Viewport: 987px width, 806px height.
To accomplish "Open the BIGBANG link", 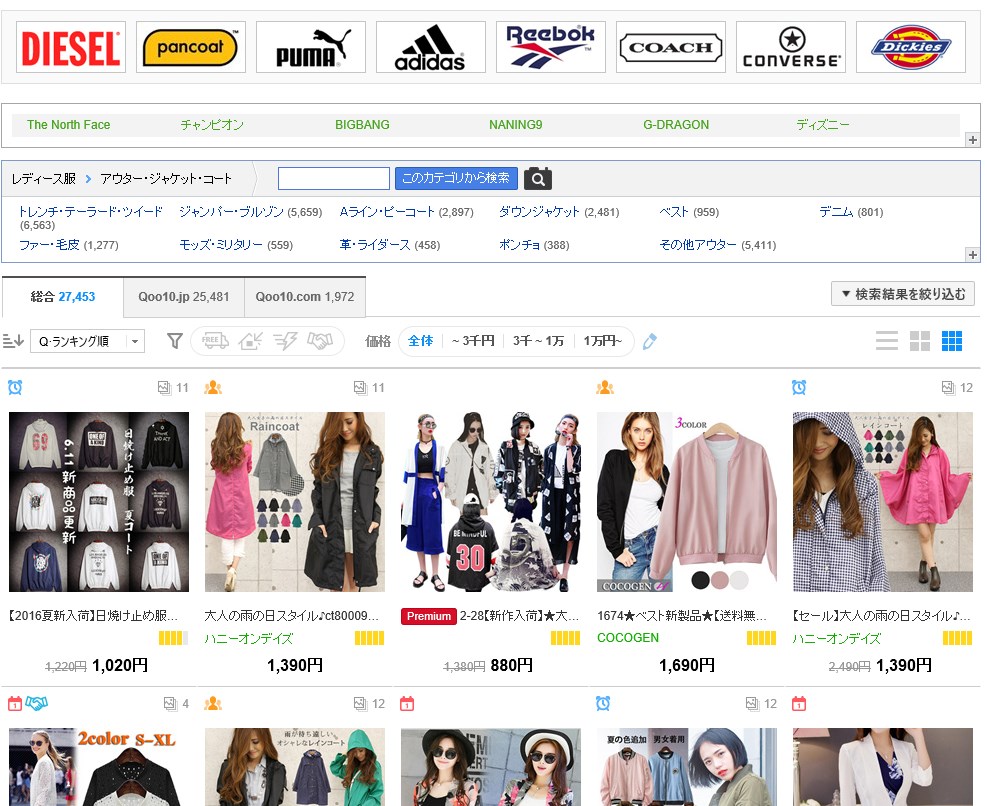I will (x=362, y=125).
